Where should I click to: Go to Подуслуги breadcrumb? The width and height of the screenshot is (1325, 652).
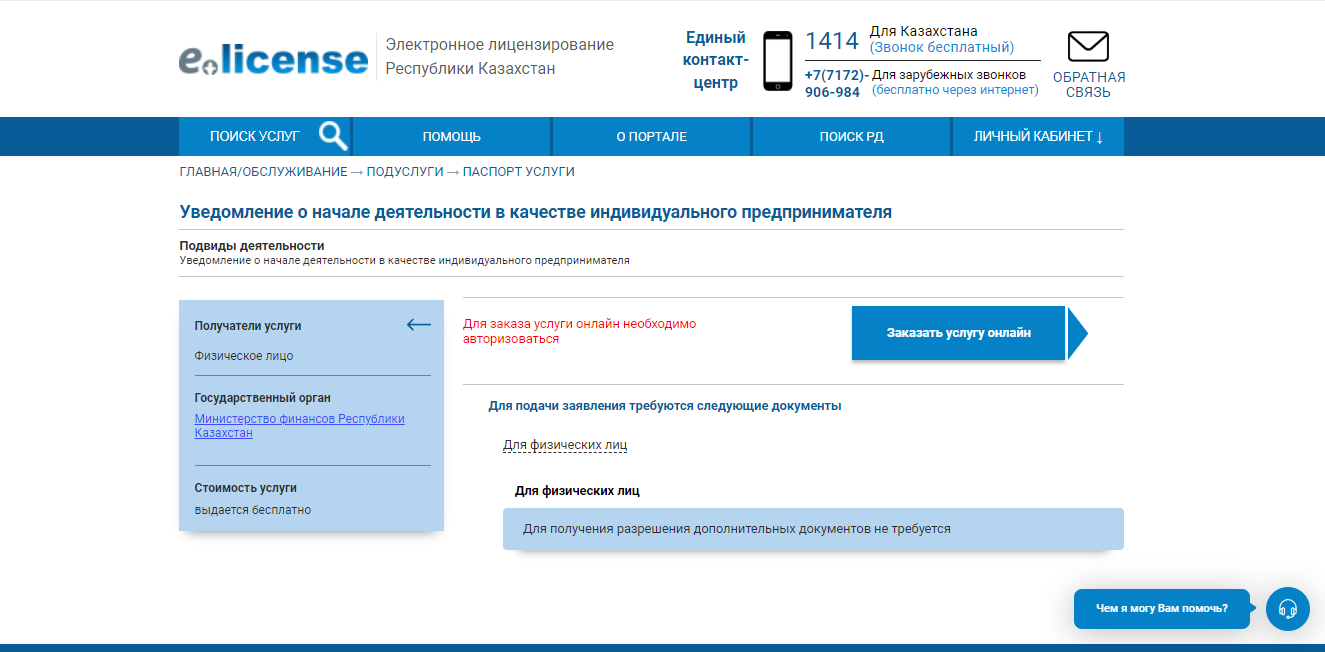404,172
